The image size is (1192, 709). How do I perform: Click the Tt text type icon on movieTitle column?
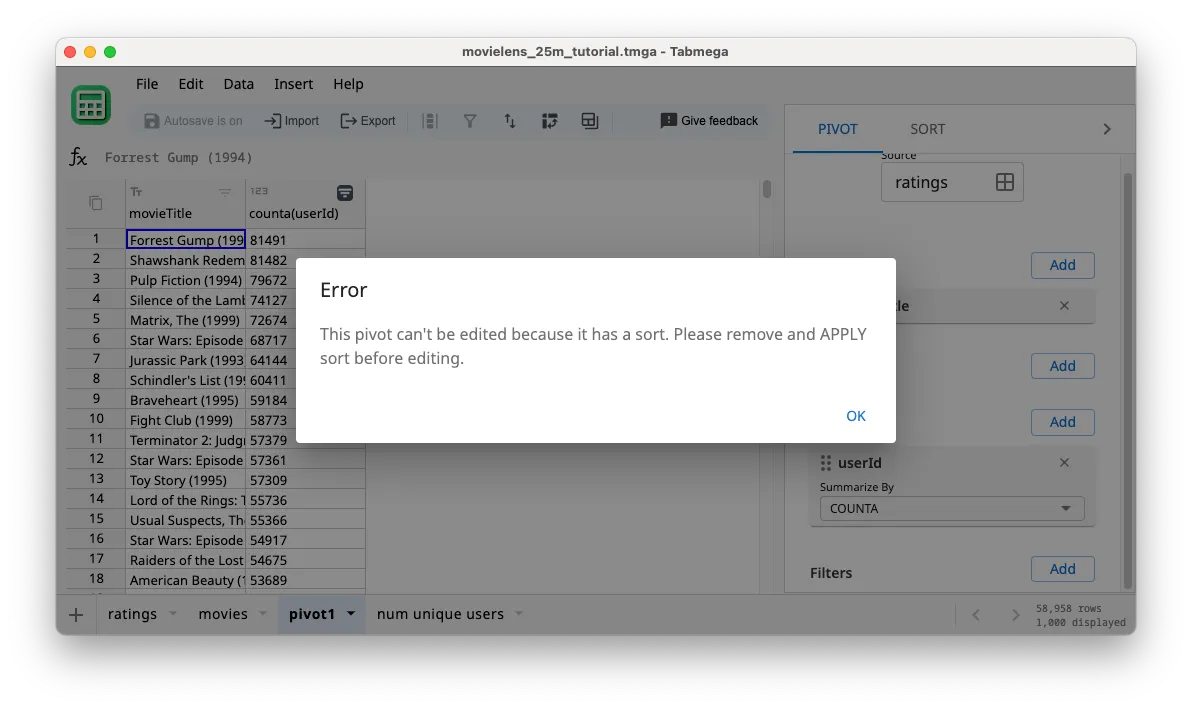tap(134, 191)
